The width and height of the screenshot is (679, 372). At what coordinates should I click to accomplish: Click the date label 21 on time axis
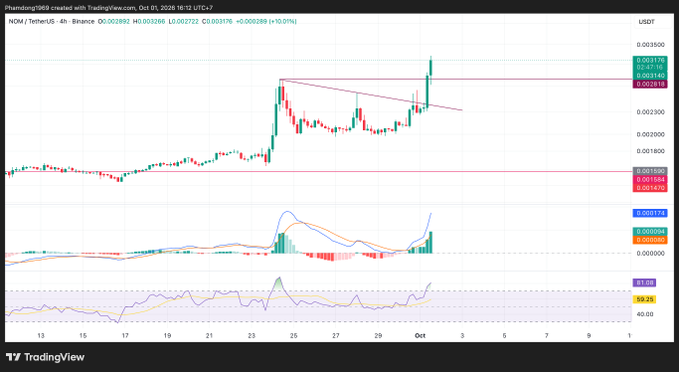[209, 336]
